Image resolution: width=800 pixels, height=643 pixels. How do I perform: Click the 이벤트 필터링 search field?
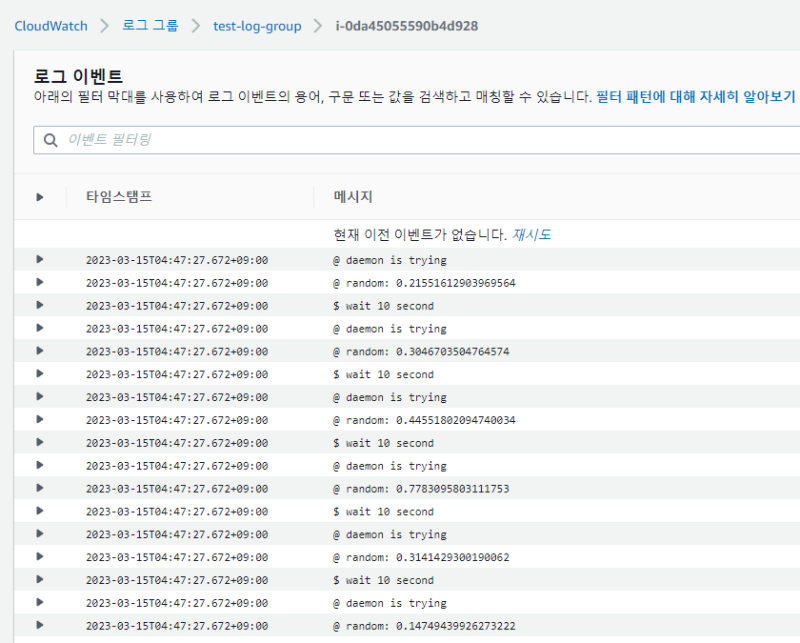click(x=420, y=140)
